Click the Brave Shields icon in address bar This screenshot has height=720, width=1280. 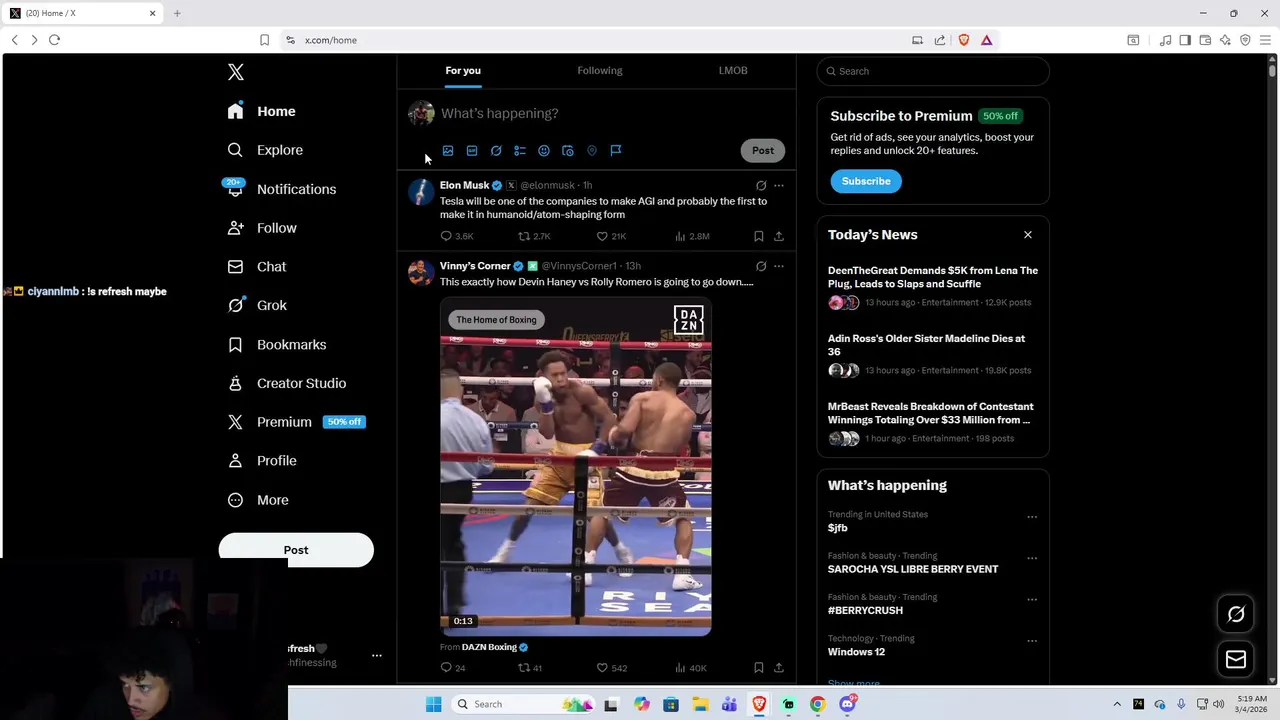pos(964,40)
